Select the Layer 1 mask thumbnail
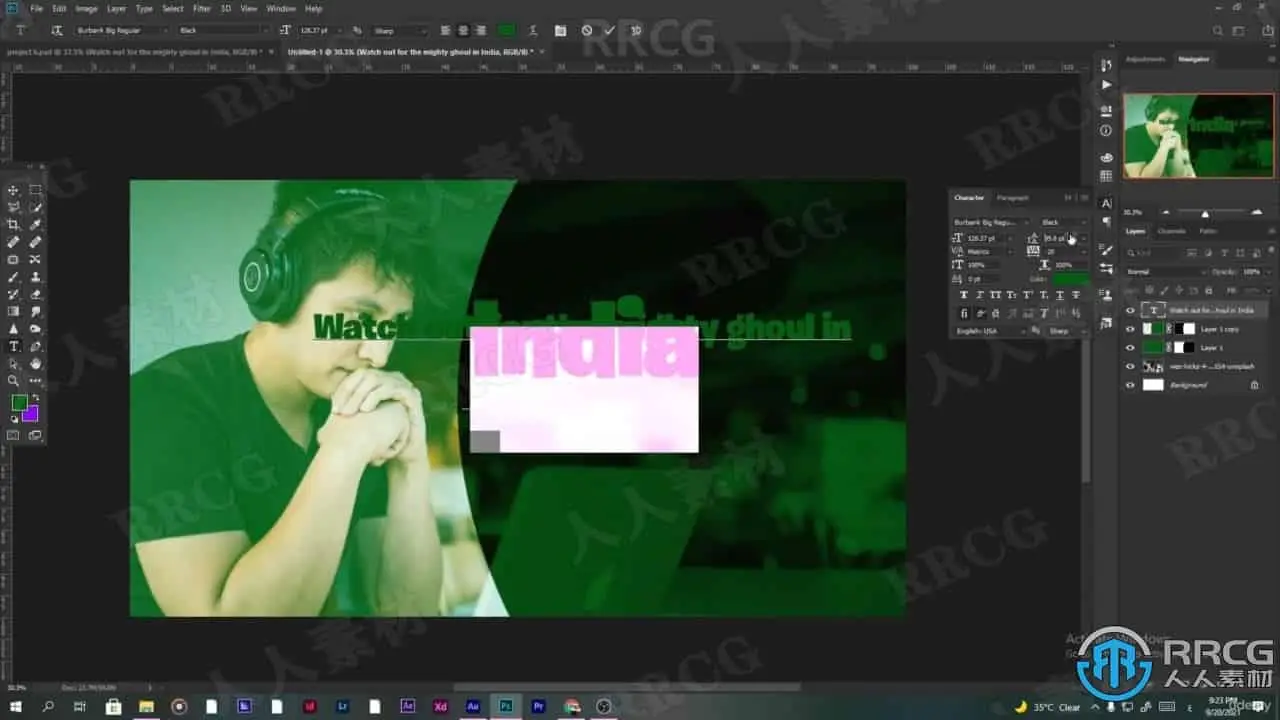The image size is (1280, 720). pyautogui.click(x=1185, y=348)
